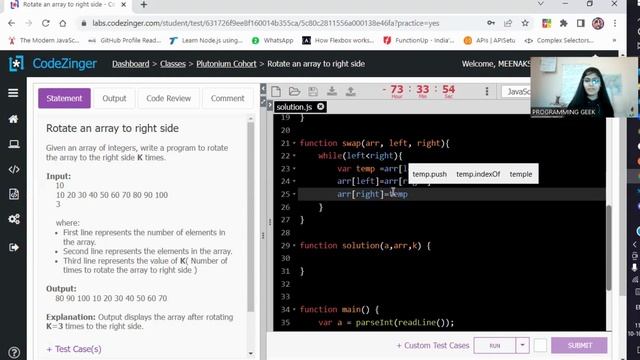Viewport: 640px width, 360px height.
Task: Choose the temp.push autocomplete suggestion
Action: (x=429, y=174)
